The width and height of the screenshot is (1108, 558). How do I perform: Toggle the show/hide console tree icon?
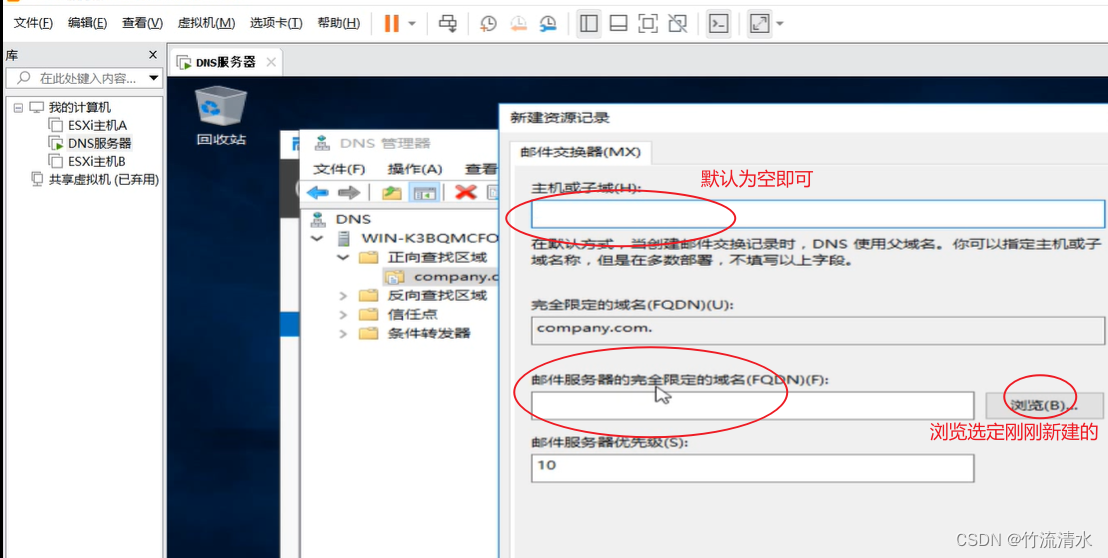click(425, 192)
